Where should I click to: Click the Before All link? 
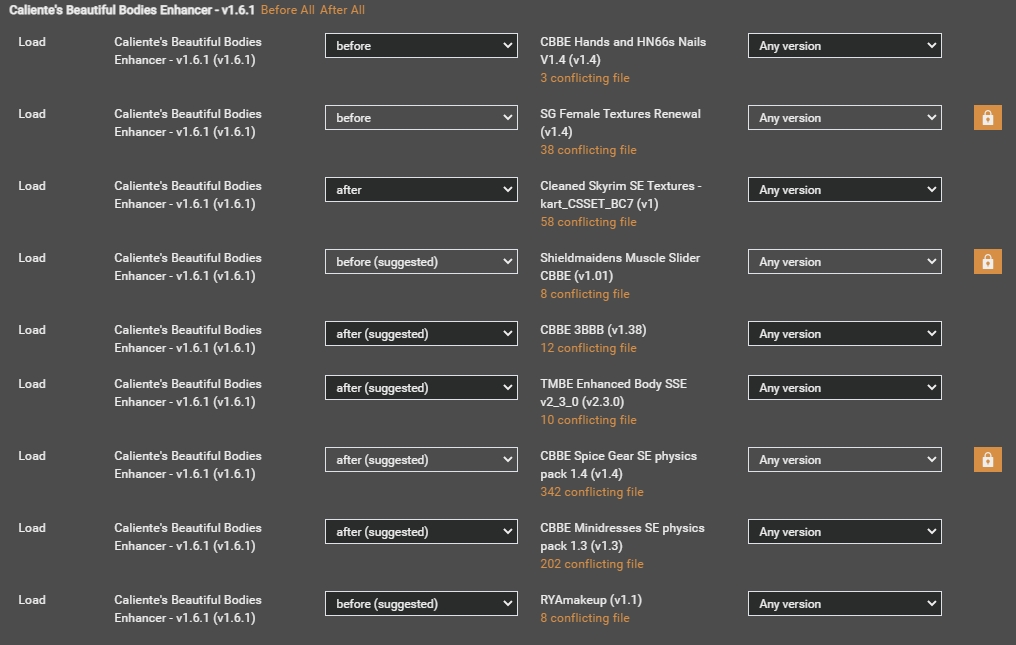[290, 10]
